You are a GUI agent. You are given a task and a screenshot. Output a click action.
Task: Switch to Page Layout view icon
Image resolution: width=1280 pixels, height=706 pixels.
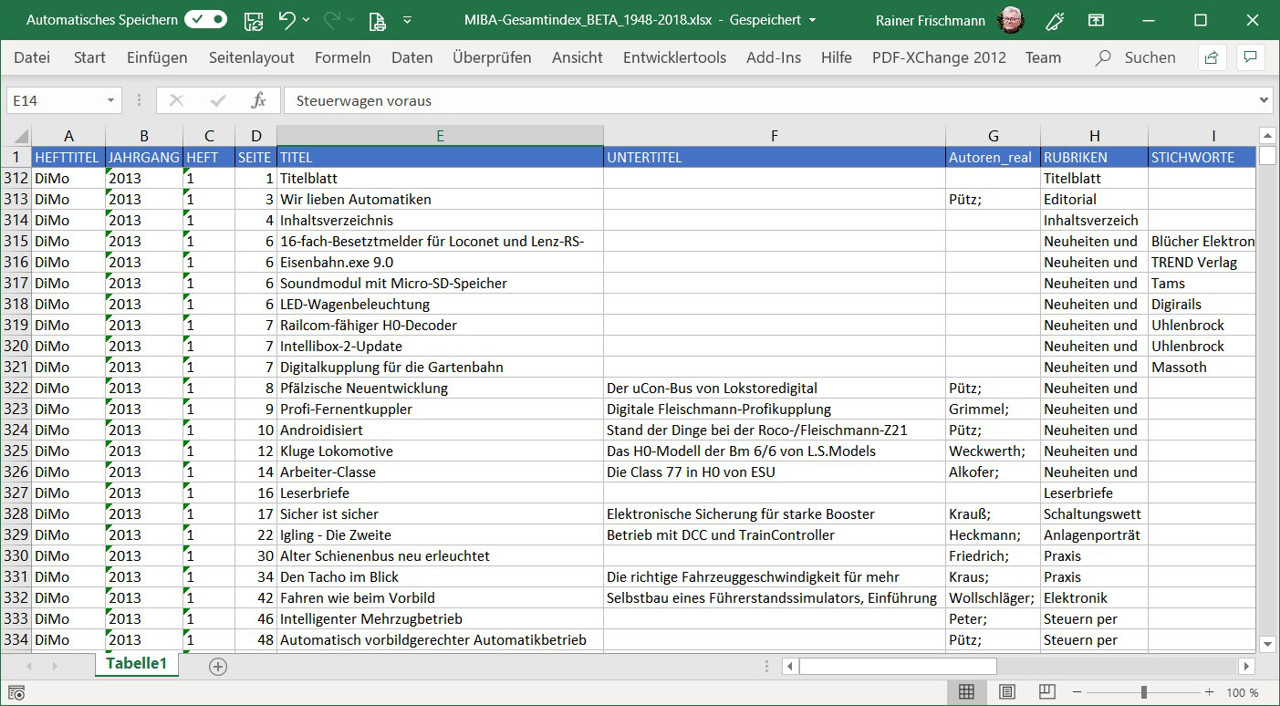1007,692
